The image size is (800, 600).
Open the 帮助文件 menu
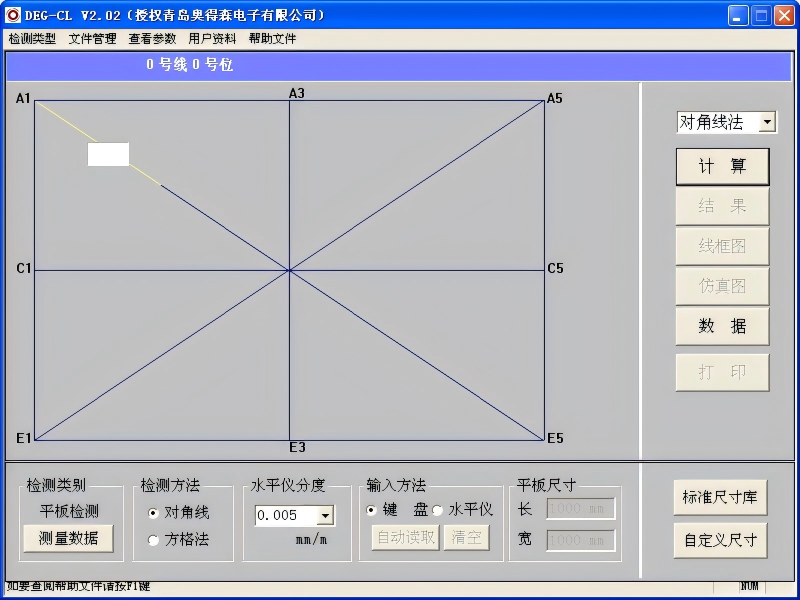pyautogui.click(x=272, y=39)
